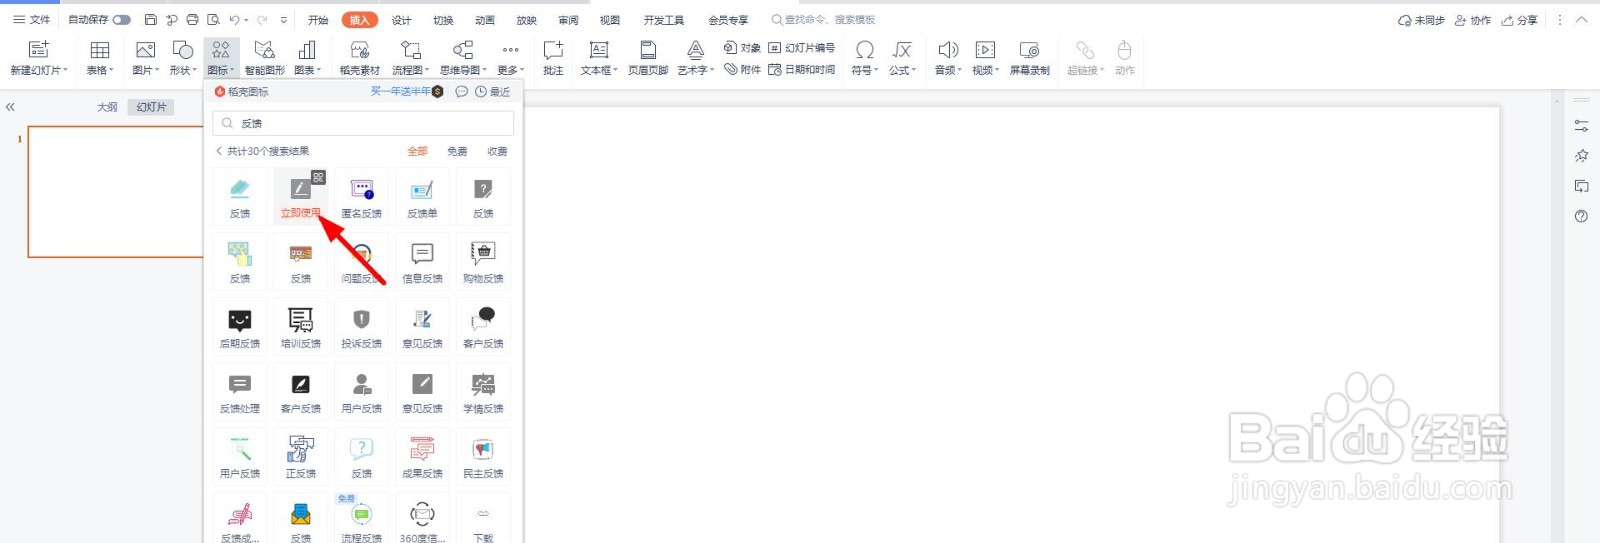Toggle the 自动保存 auto-save switch

[122, 20]
